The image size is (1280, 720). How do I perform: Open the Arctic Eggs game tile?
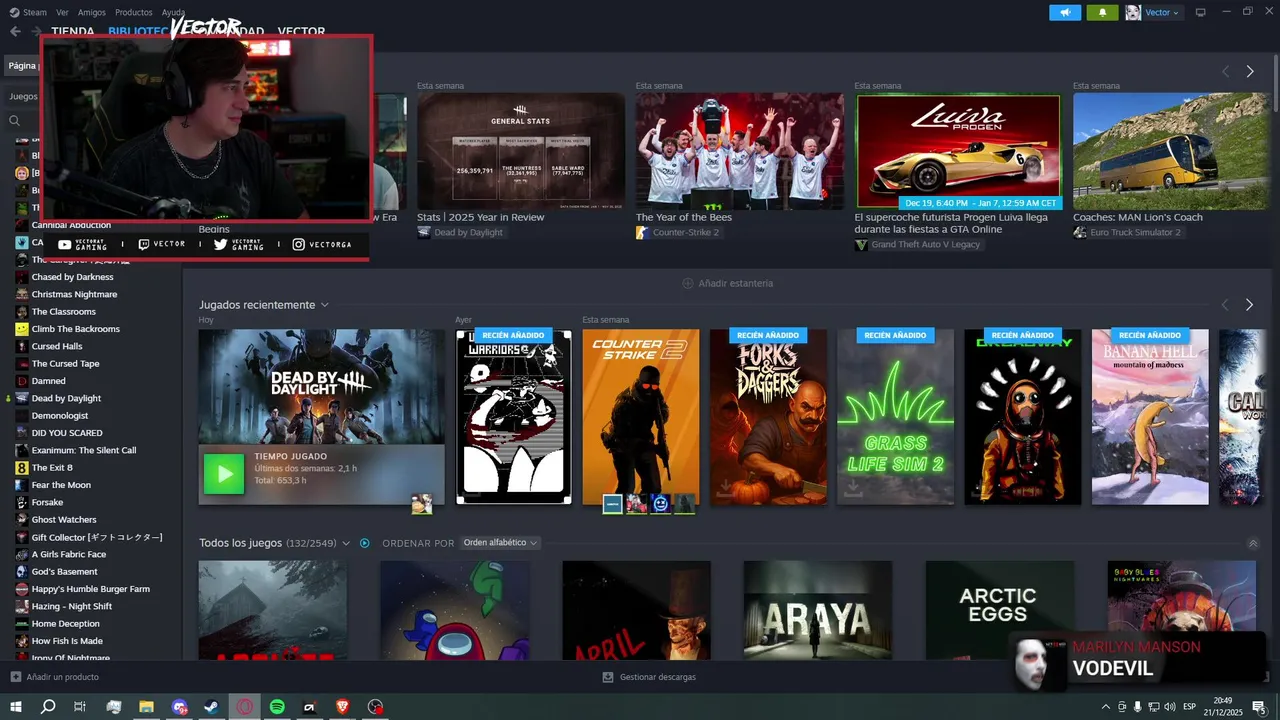click(x=1000, y=610)
